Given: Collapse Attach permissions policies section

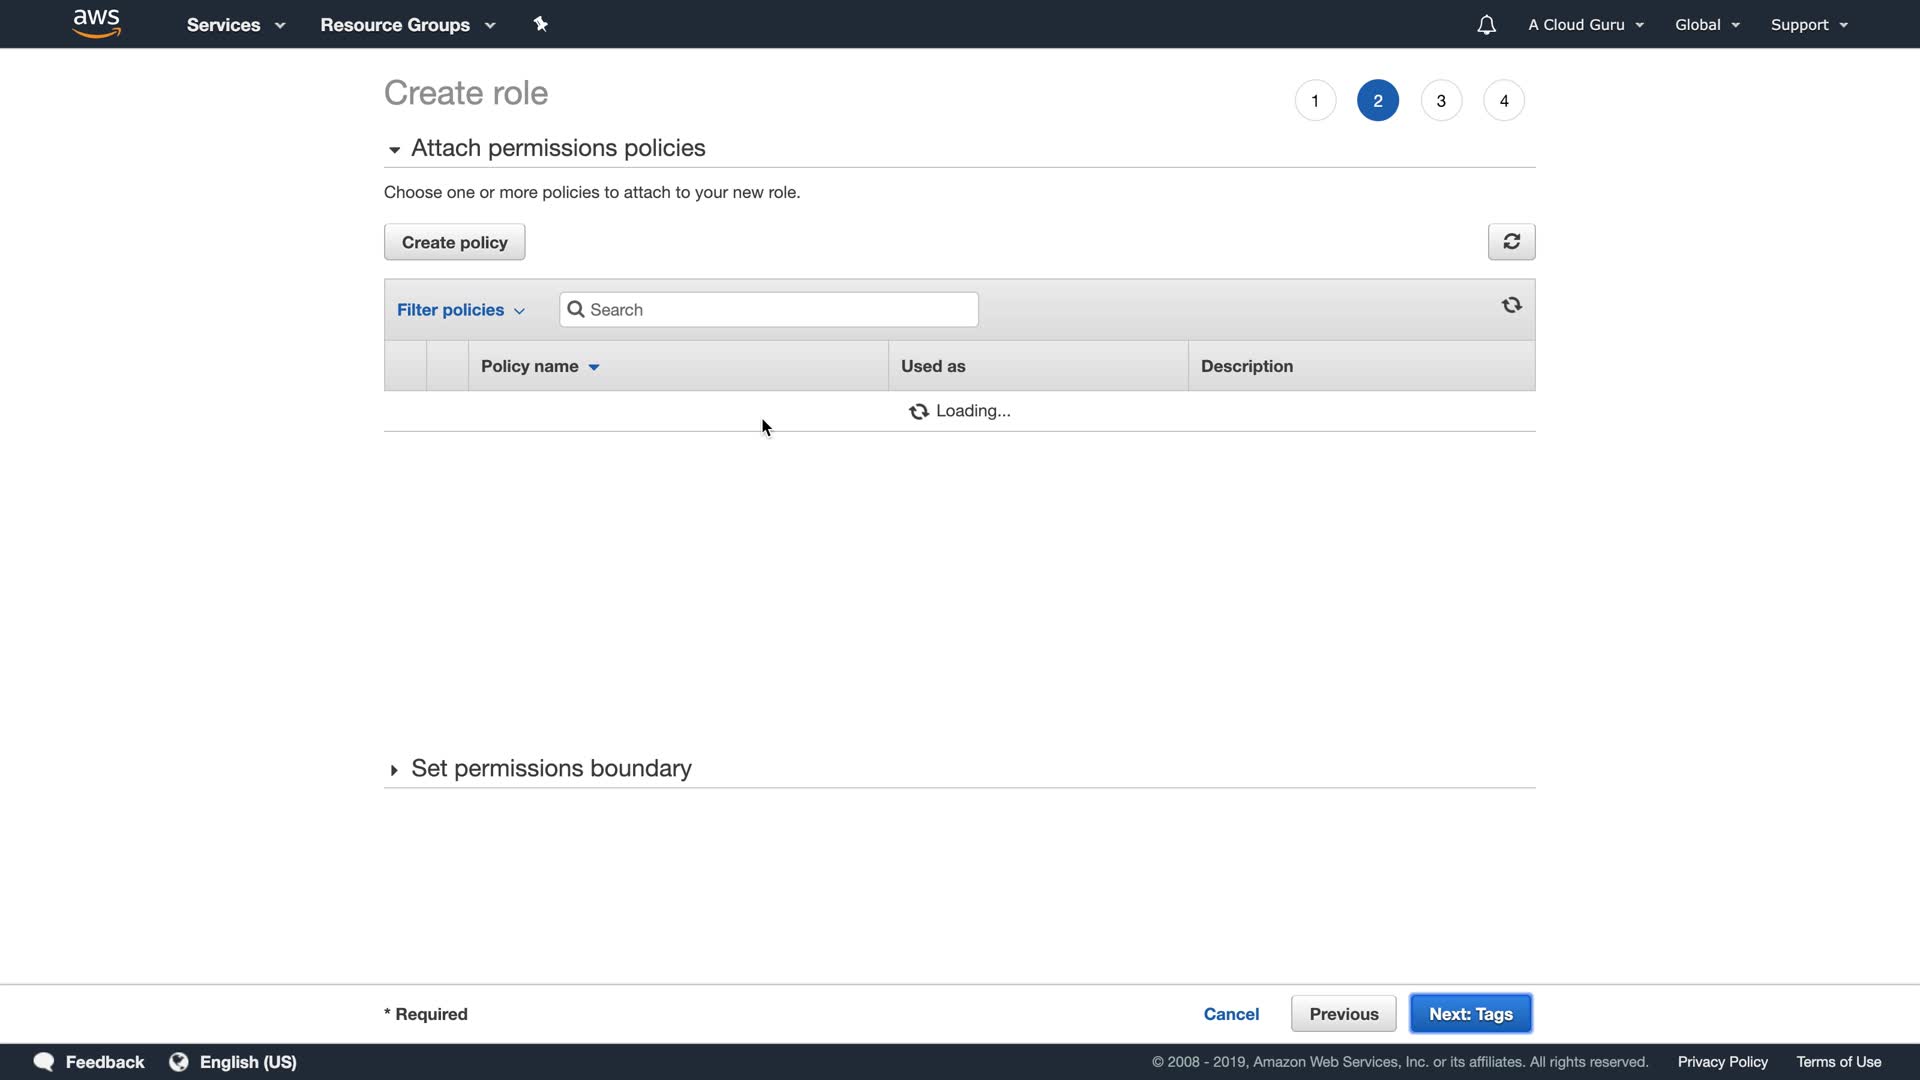Looking at the screenshot, I should coord(394,150).
